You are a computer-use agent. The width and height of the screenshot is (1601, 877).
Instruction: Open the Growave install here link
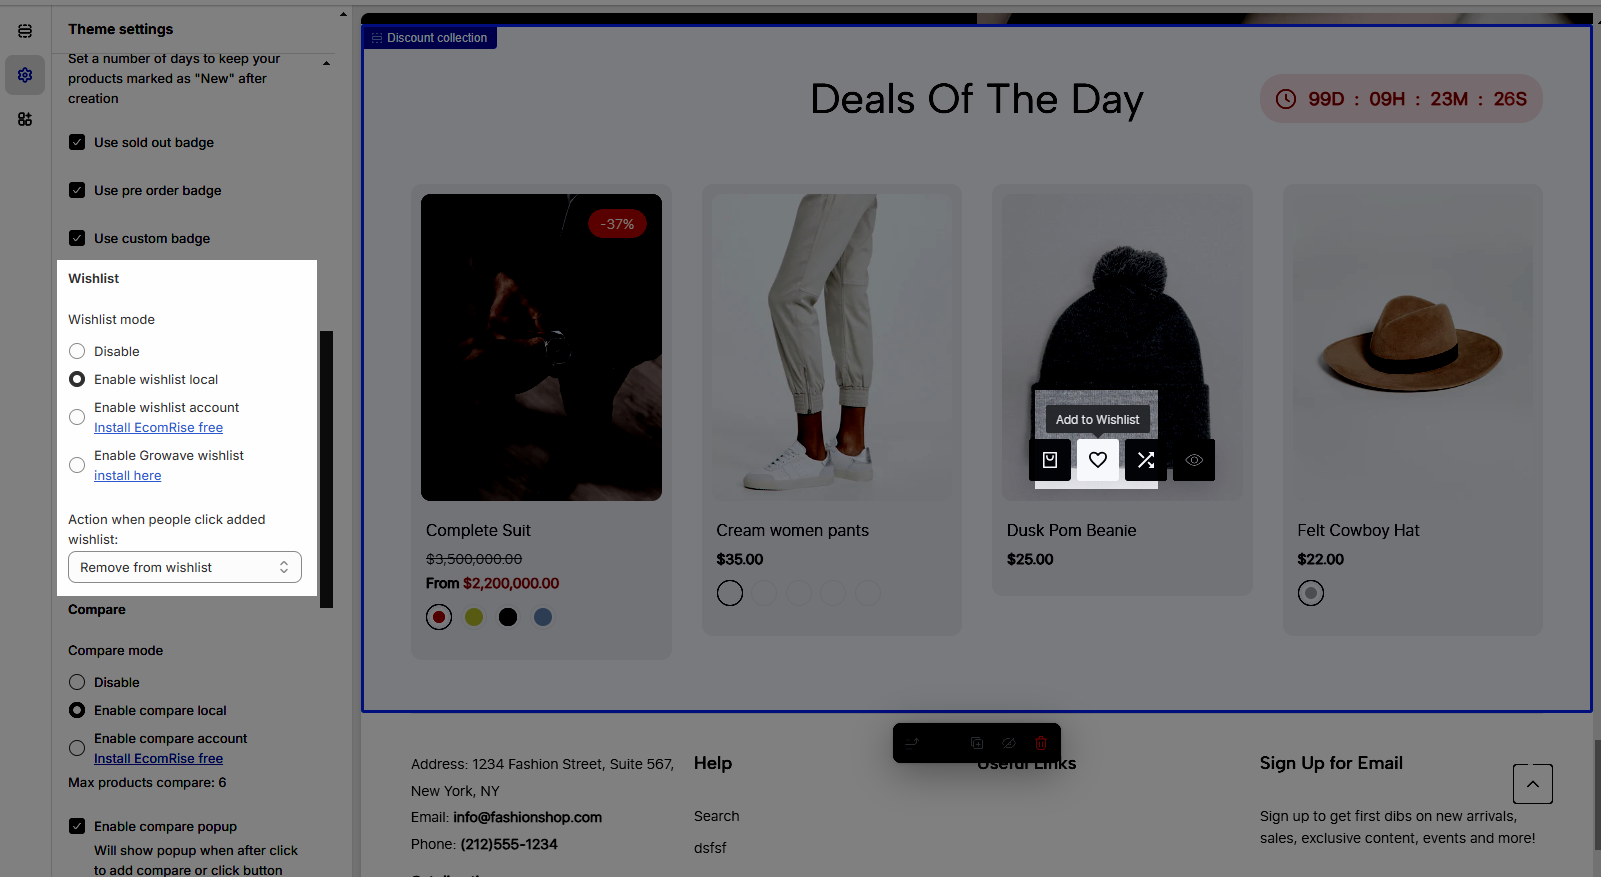(127, 475)
